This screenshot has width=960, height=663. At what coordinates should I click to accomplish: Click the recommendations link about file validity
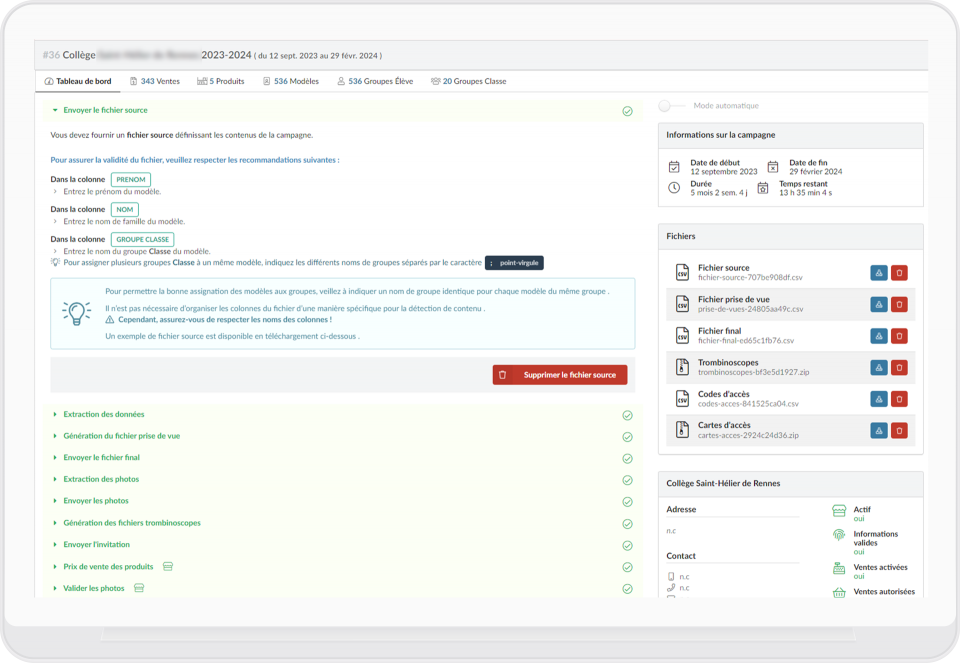[x=195, y=160]
